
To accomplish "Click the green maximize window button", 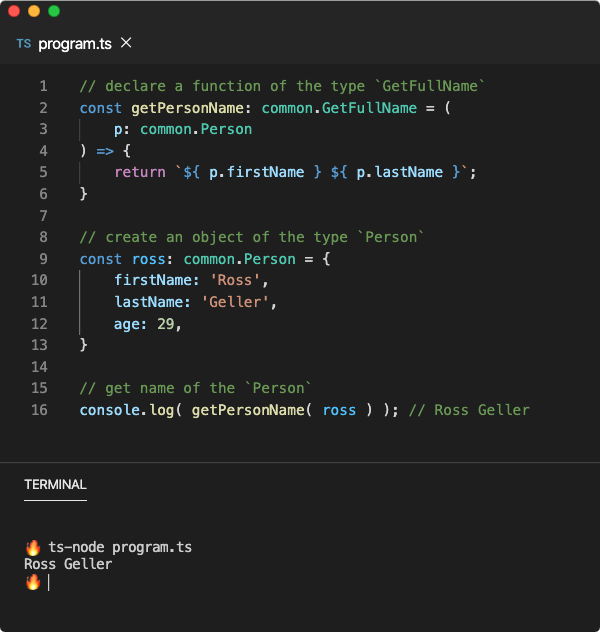I will click(x=54, y=11).
